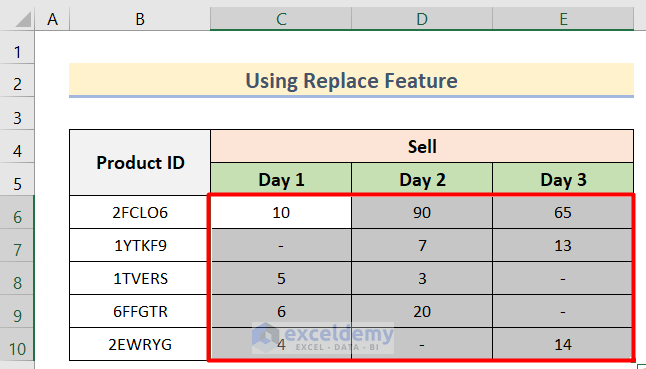Screen dimensions: 646x369
Task: Click the Day 1 cell with value 4
Action: pyautogui.click(x=281, y=344)
